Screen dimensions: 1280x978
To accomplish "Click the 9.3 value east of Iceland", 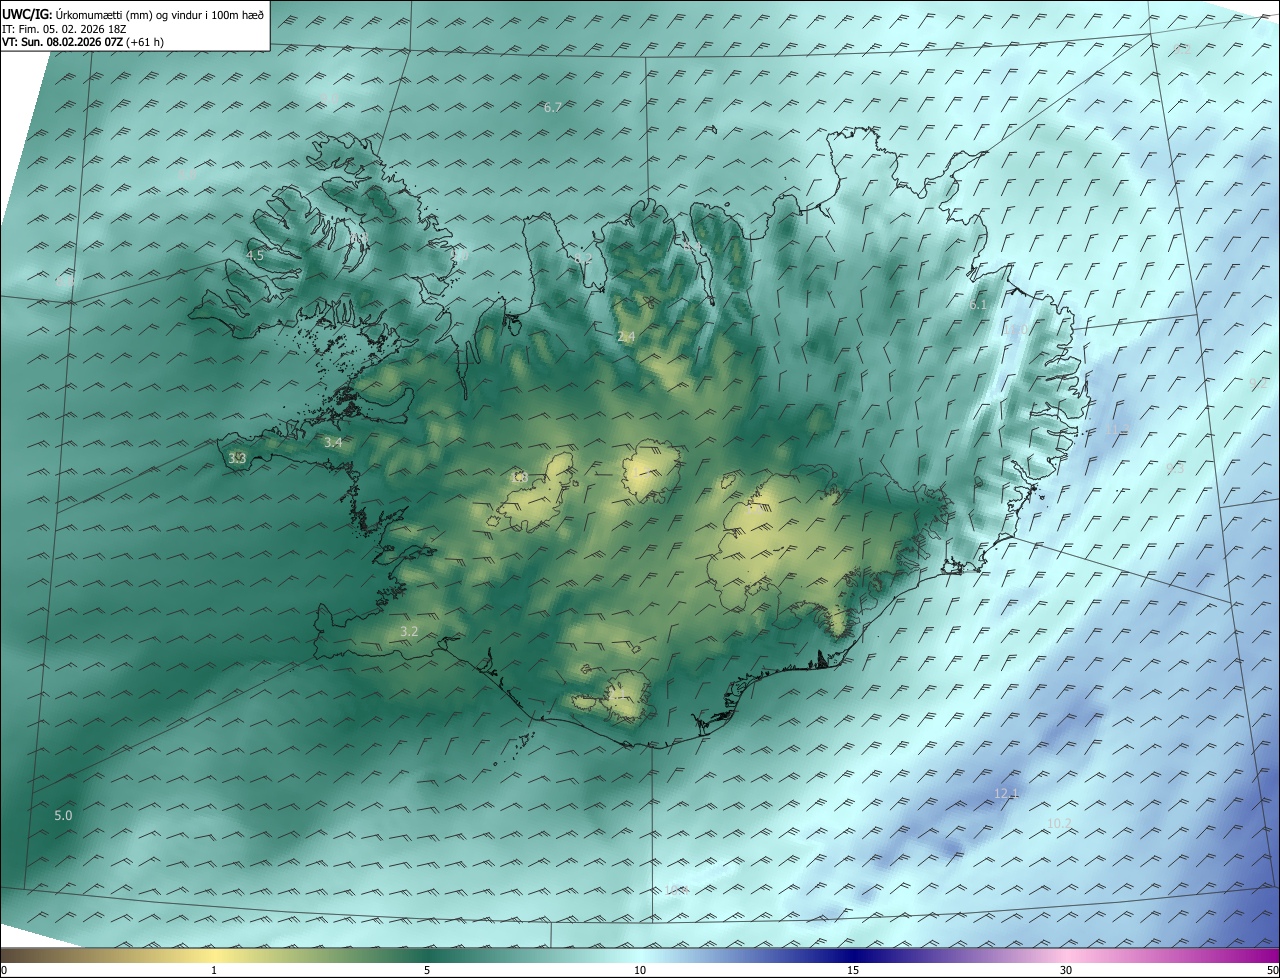I will pyautogui.click(x=1175, y=468).
